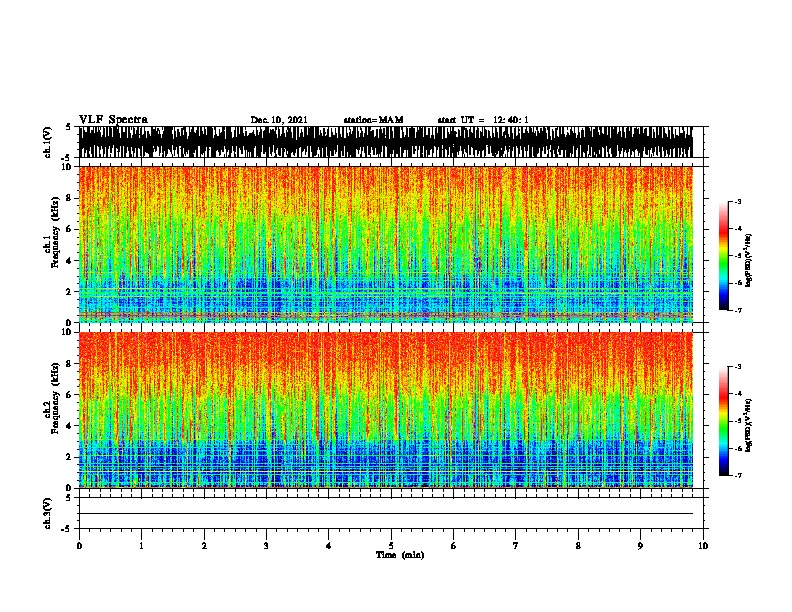Click time axis tick label "4"
The image size is (792, 612).
[328, 546]
